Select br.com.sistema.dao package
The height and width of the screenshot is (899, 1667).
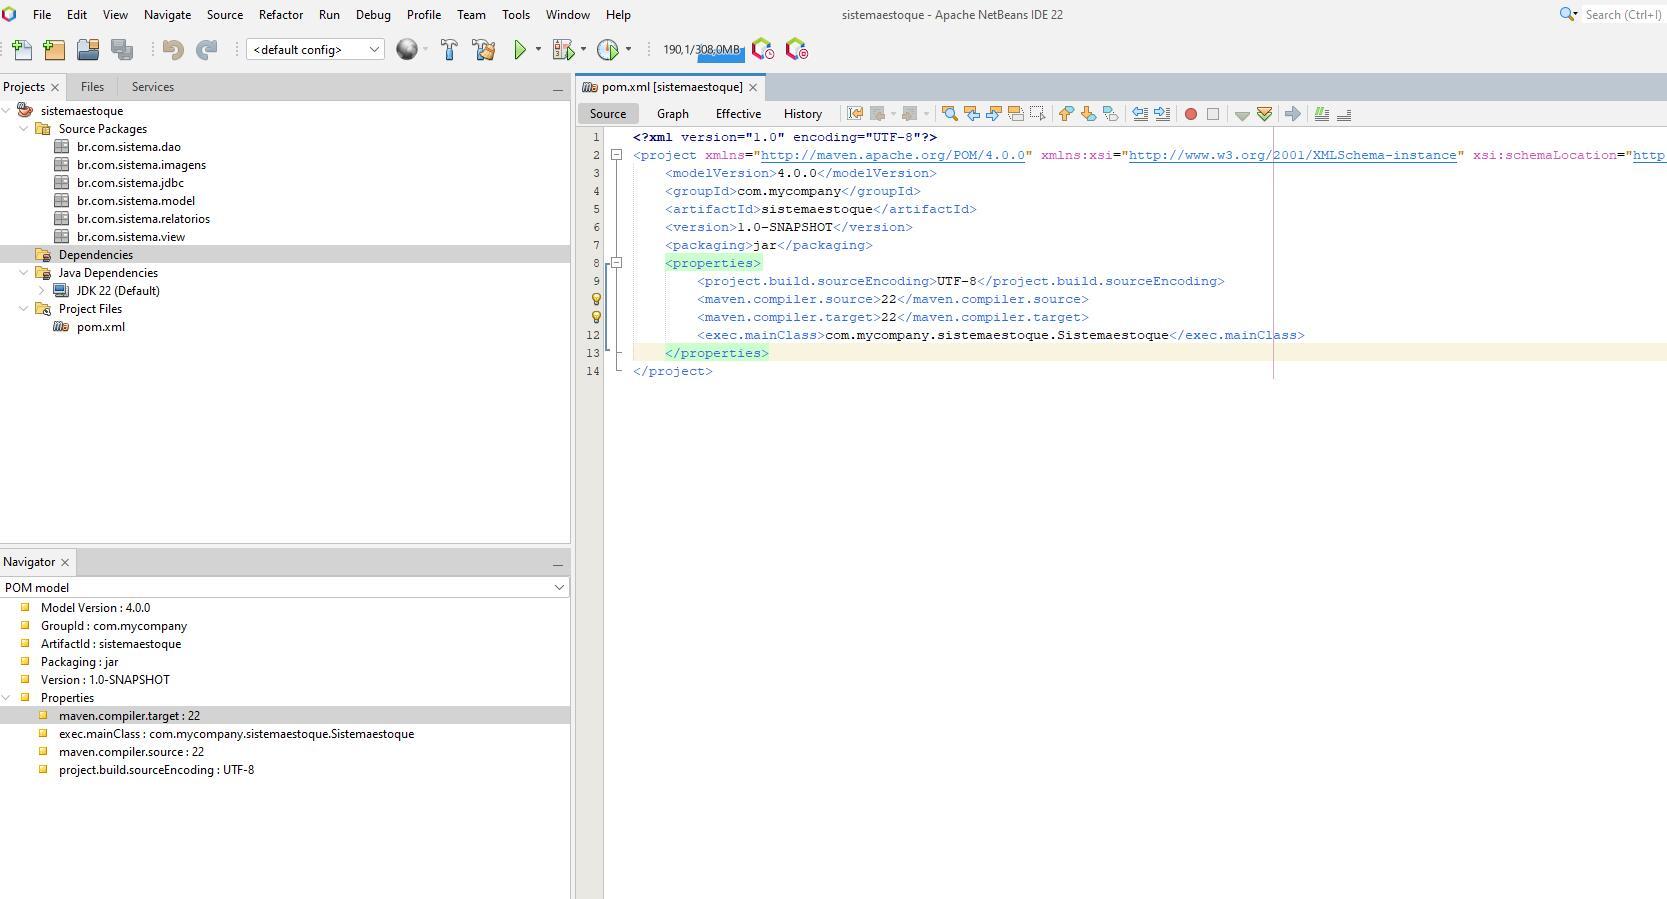128,147
